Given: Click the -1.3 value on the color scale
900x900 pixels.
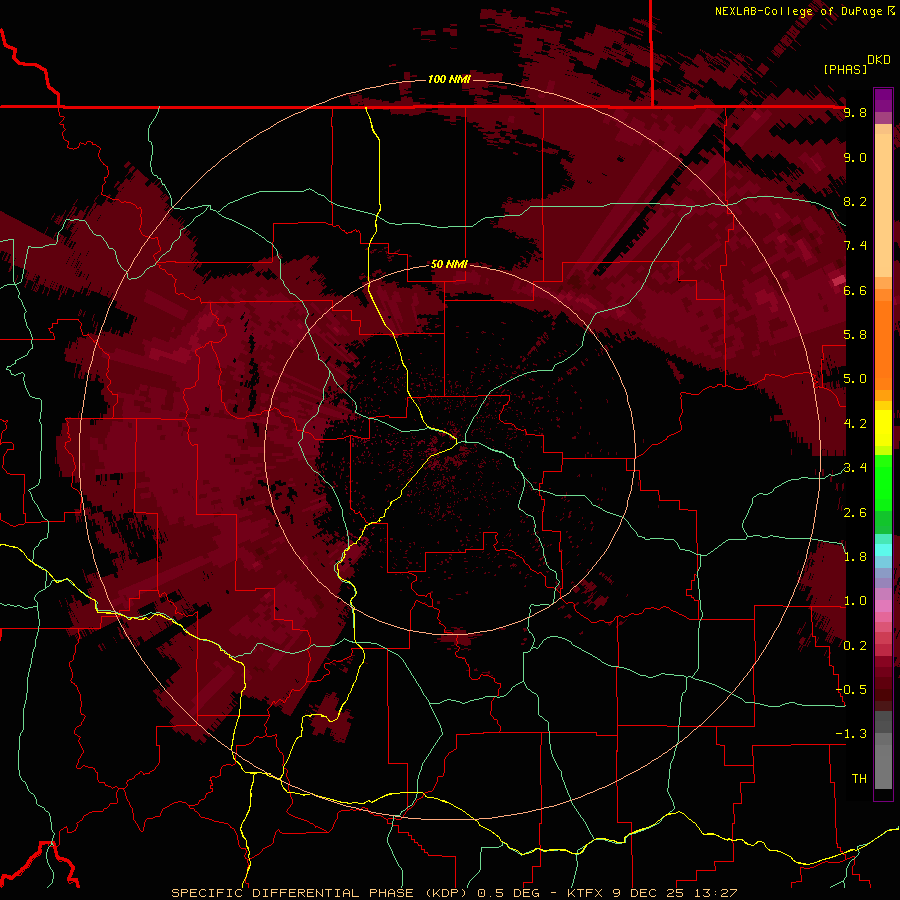Looking at the screenshot, I should click(x=852, y=734).
